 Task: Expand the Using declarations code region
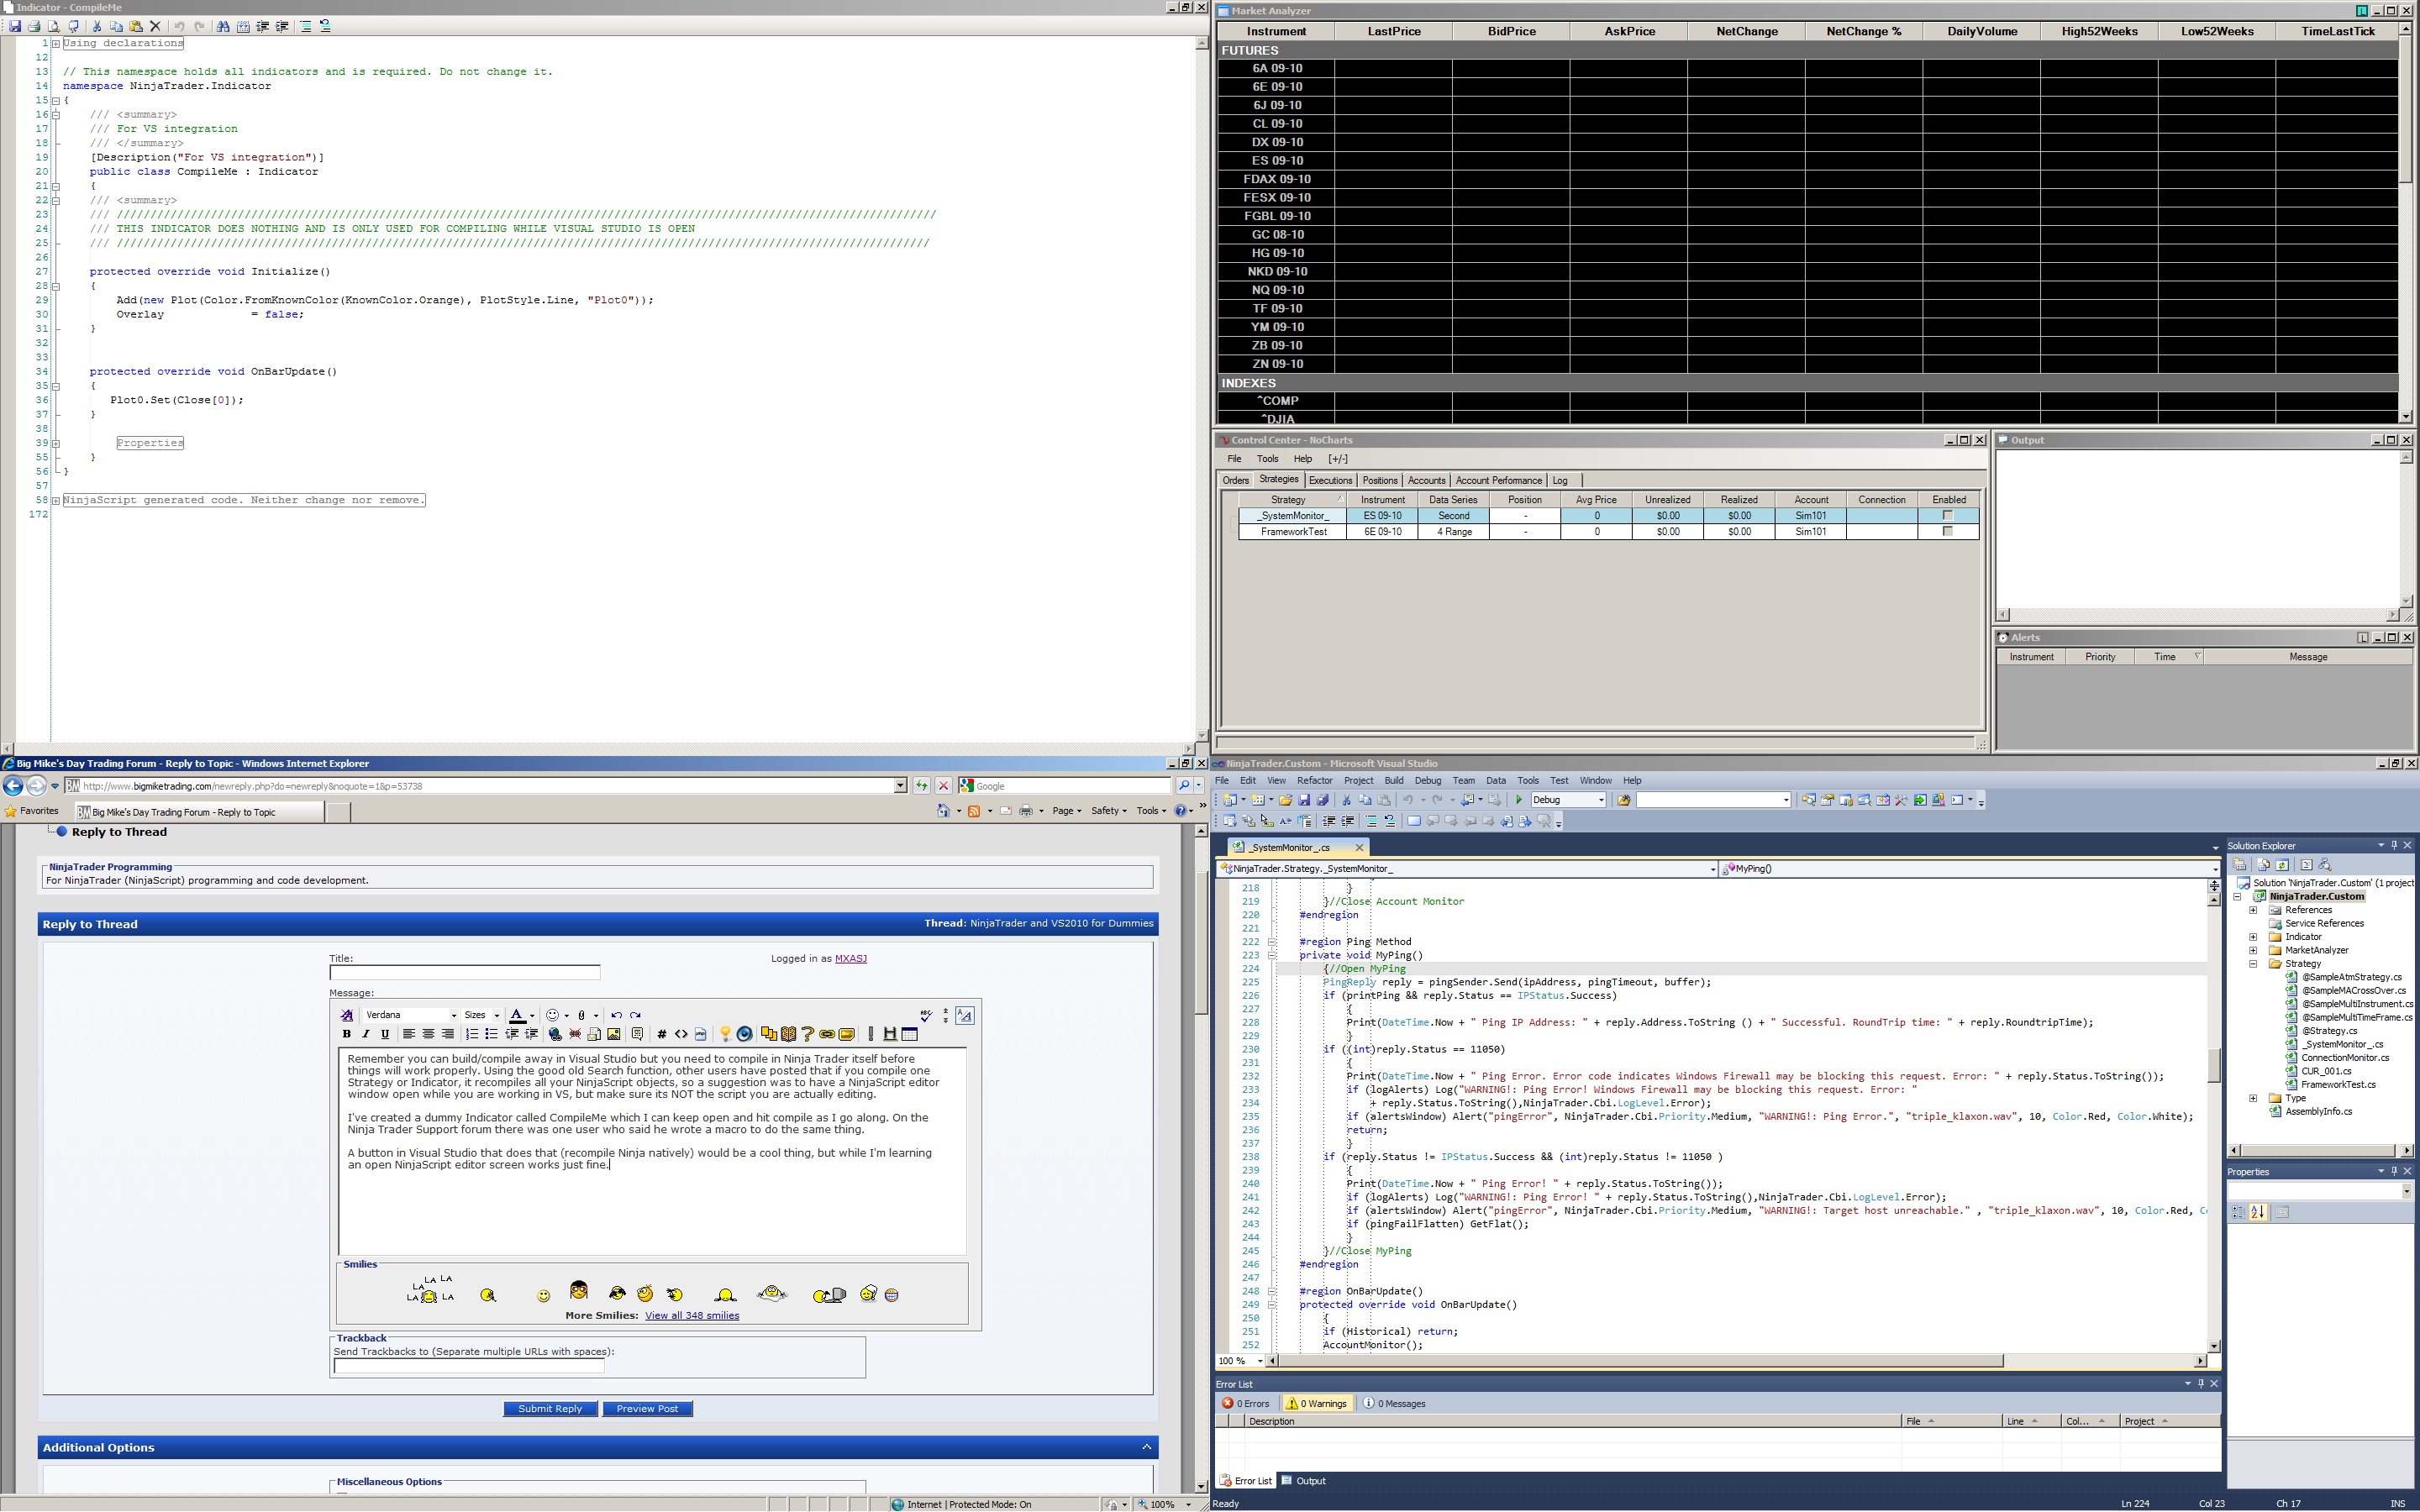click(x=56, y=43)
